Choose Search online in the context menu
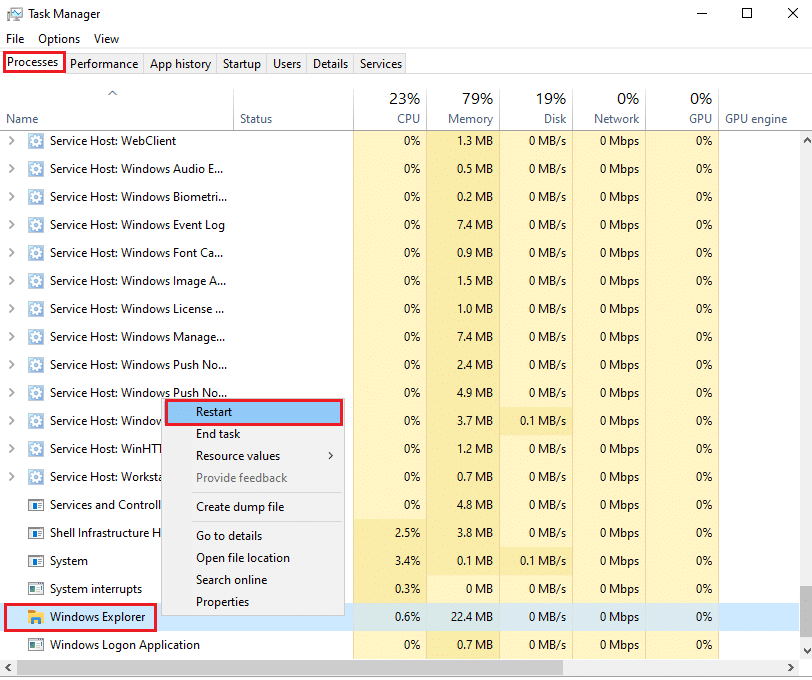 tap(231, 579)
